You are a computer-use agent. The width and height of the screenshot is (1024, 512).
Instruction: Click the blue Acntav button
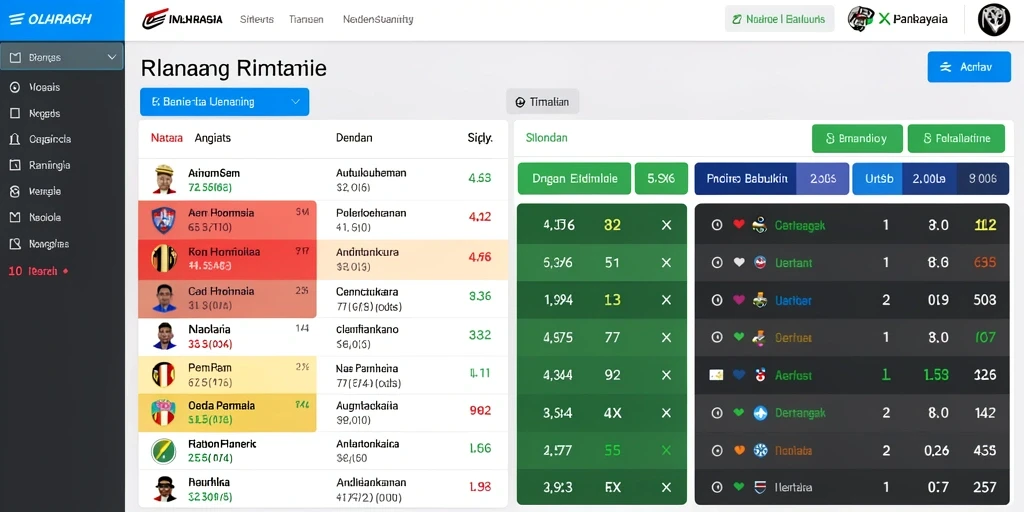[969, 67]
